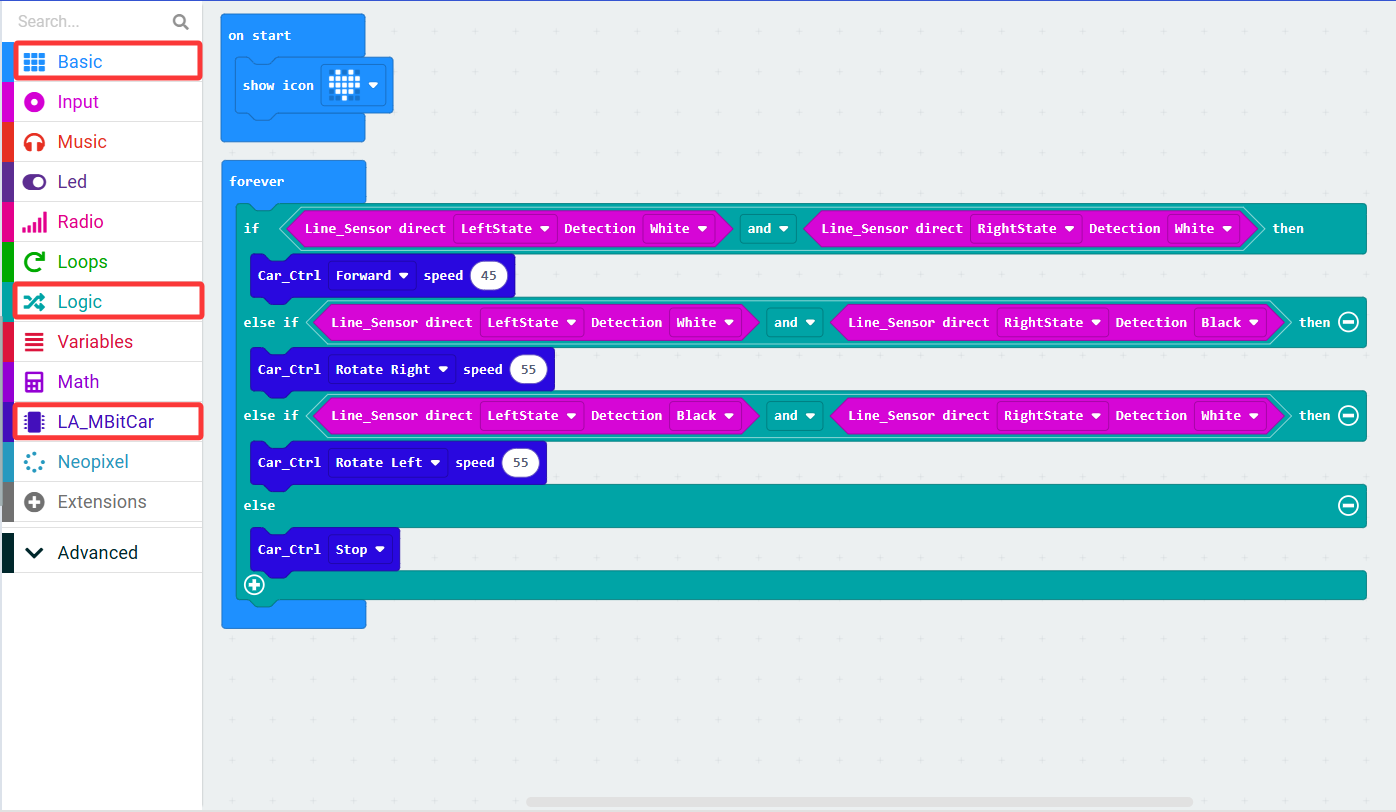Image resolution: width=1396 pixels, height=812 pixels.
Task: Open the first 'and' operator dropdown
Action: click(768, 229)
